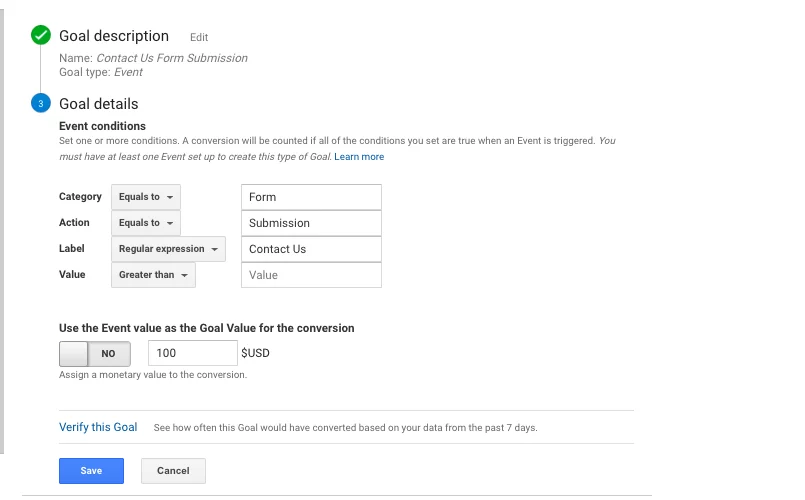Click the monetary value field showing 100
805x500 pixels.
click(193, 353)
